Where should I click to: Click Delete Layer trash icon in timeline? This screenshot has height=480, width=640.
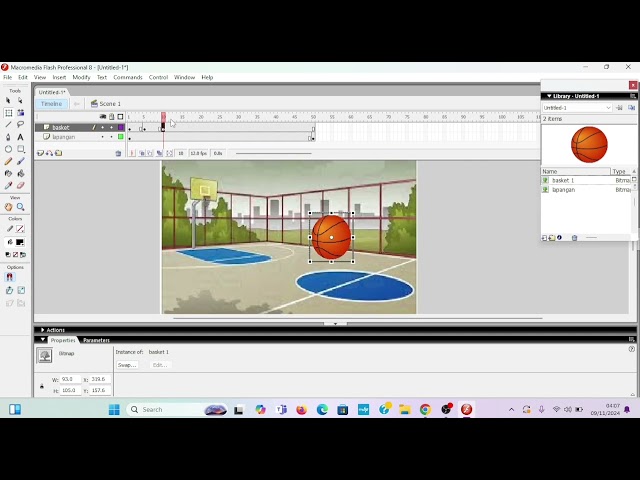[118, 153]
